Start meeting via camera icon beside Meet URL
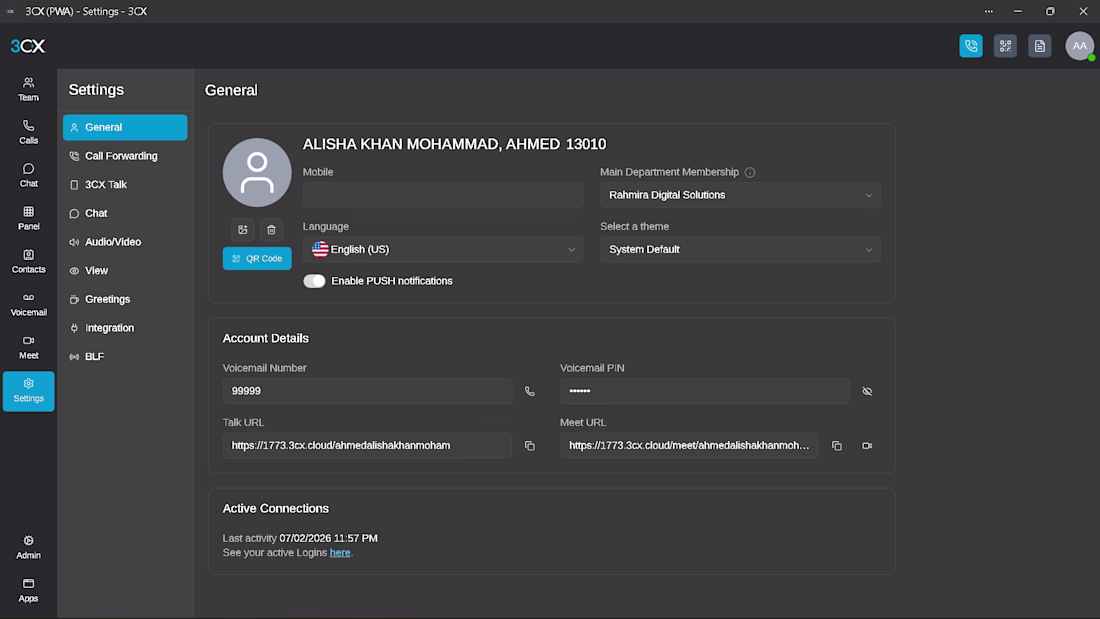1100x619 pixels. [x=867, y=446]
